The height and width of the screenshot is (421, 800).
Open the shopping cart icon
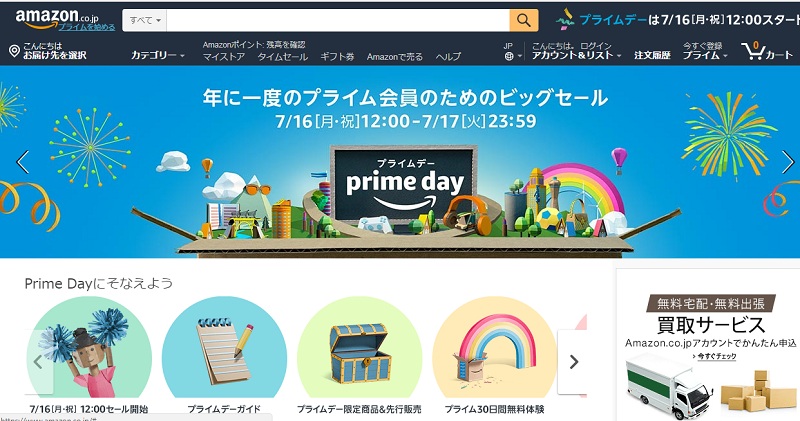click(753, 51)
